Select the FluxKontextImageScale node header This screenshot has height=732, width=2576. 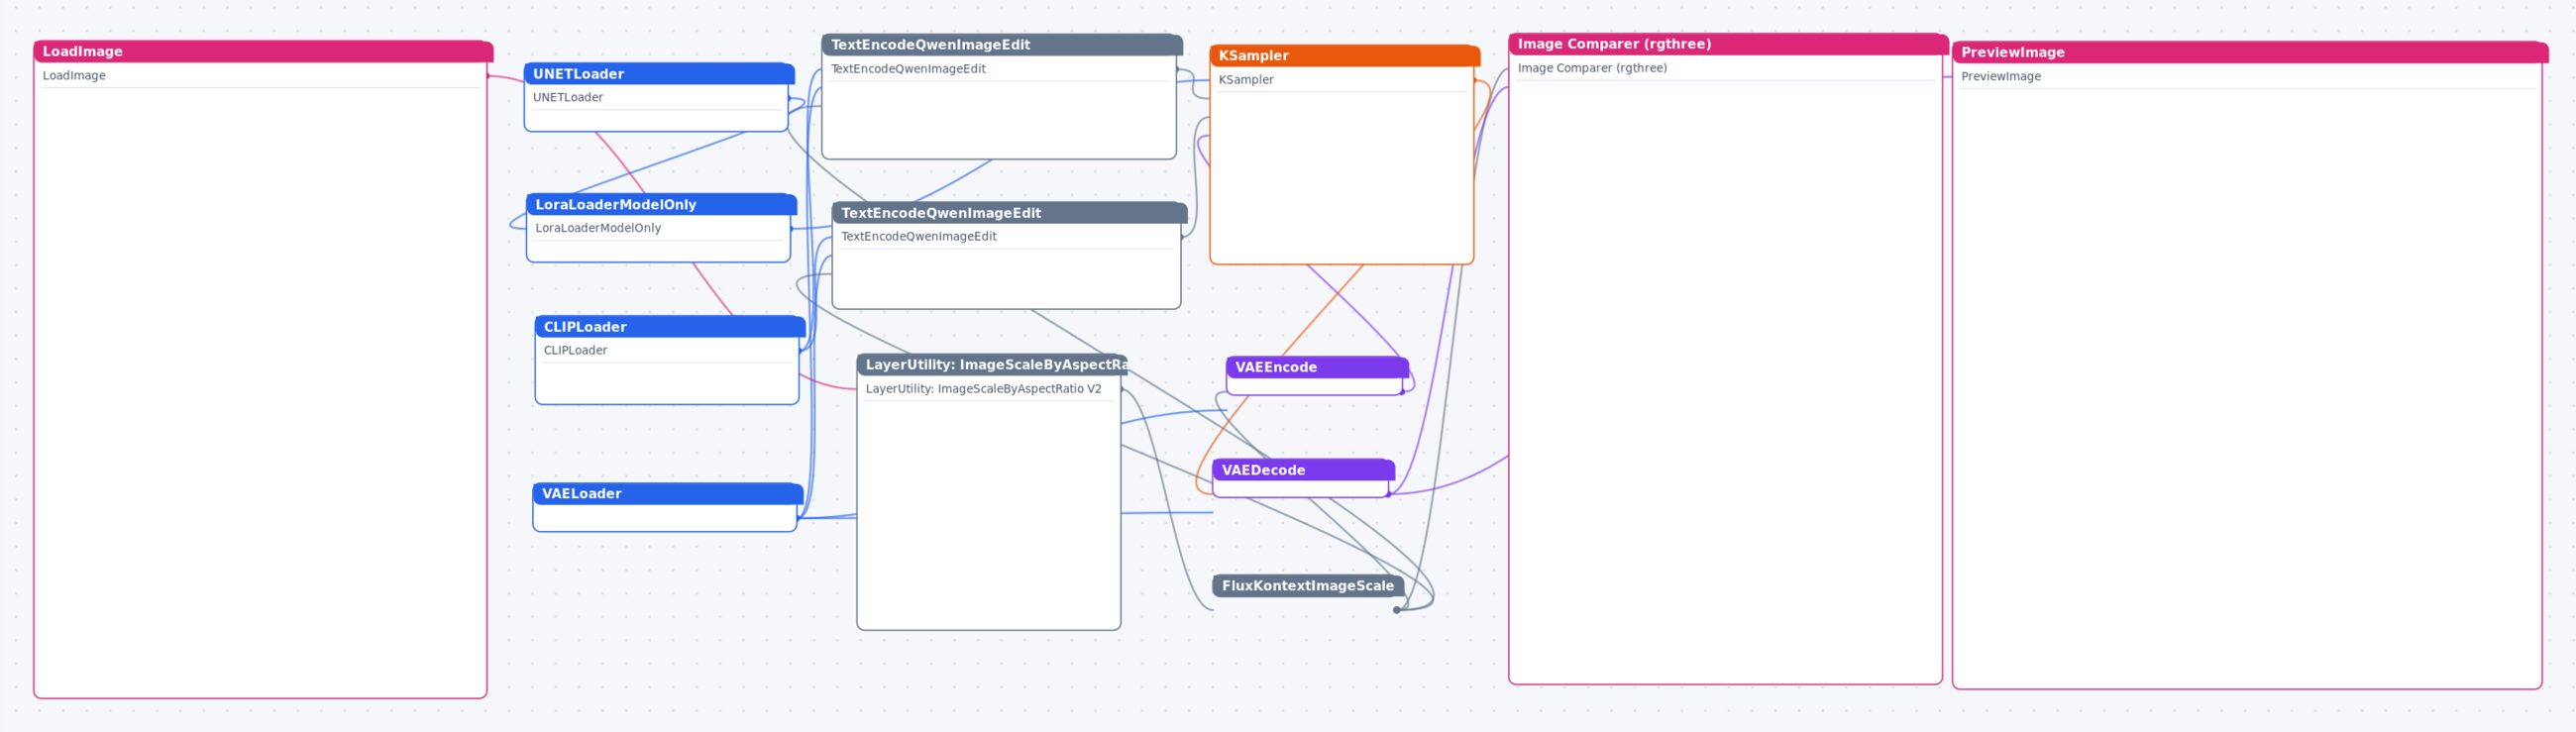coord(1308,586)
